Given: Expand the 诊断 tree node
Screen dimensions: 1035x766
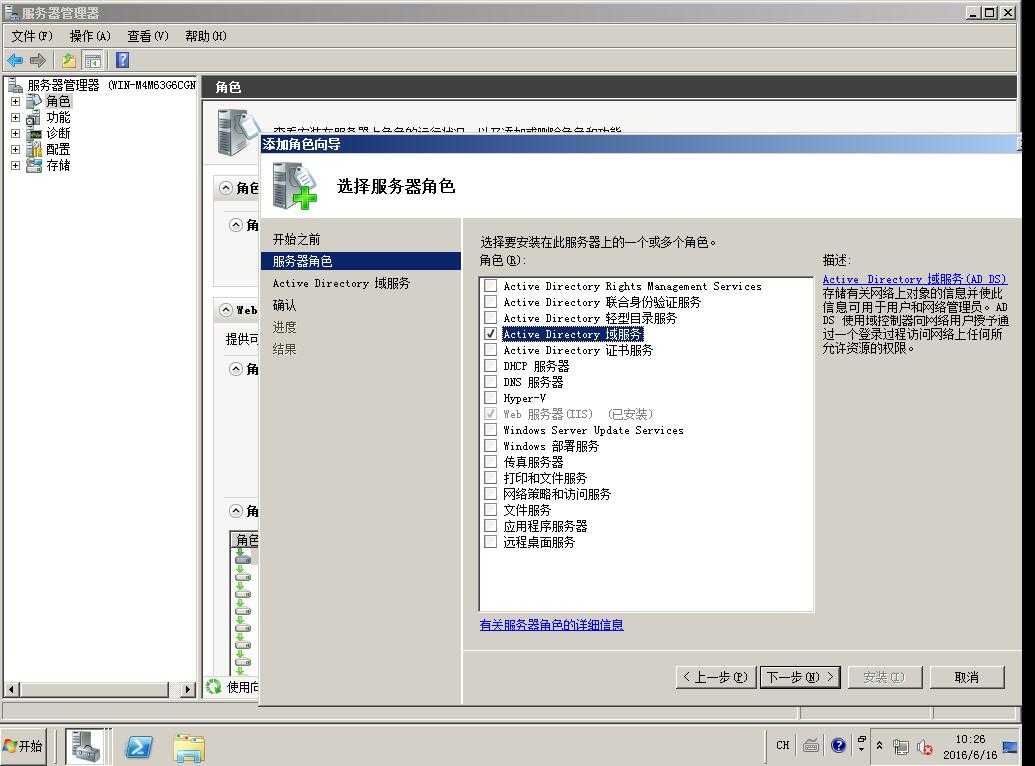Looking at the screenshot, I should (x=15, y=133).
